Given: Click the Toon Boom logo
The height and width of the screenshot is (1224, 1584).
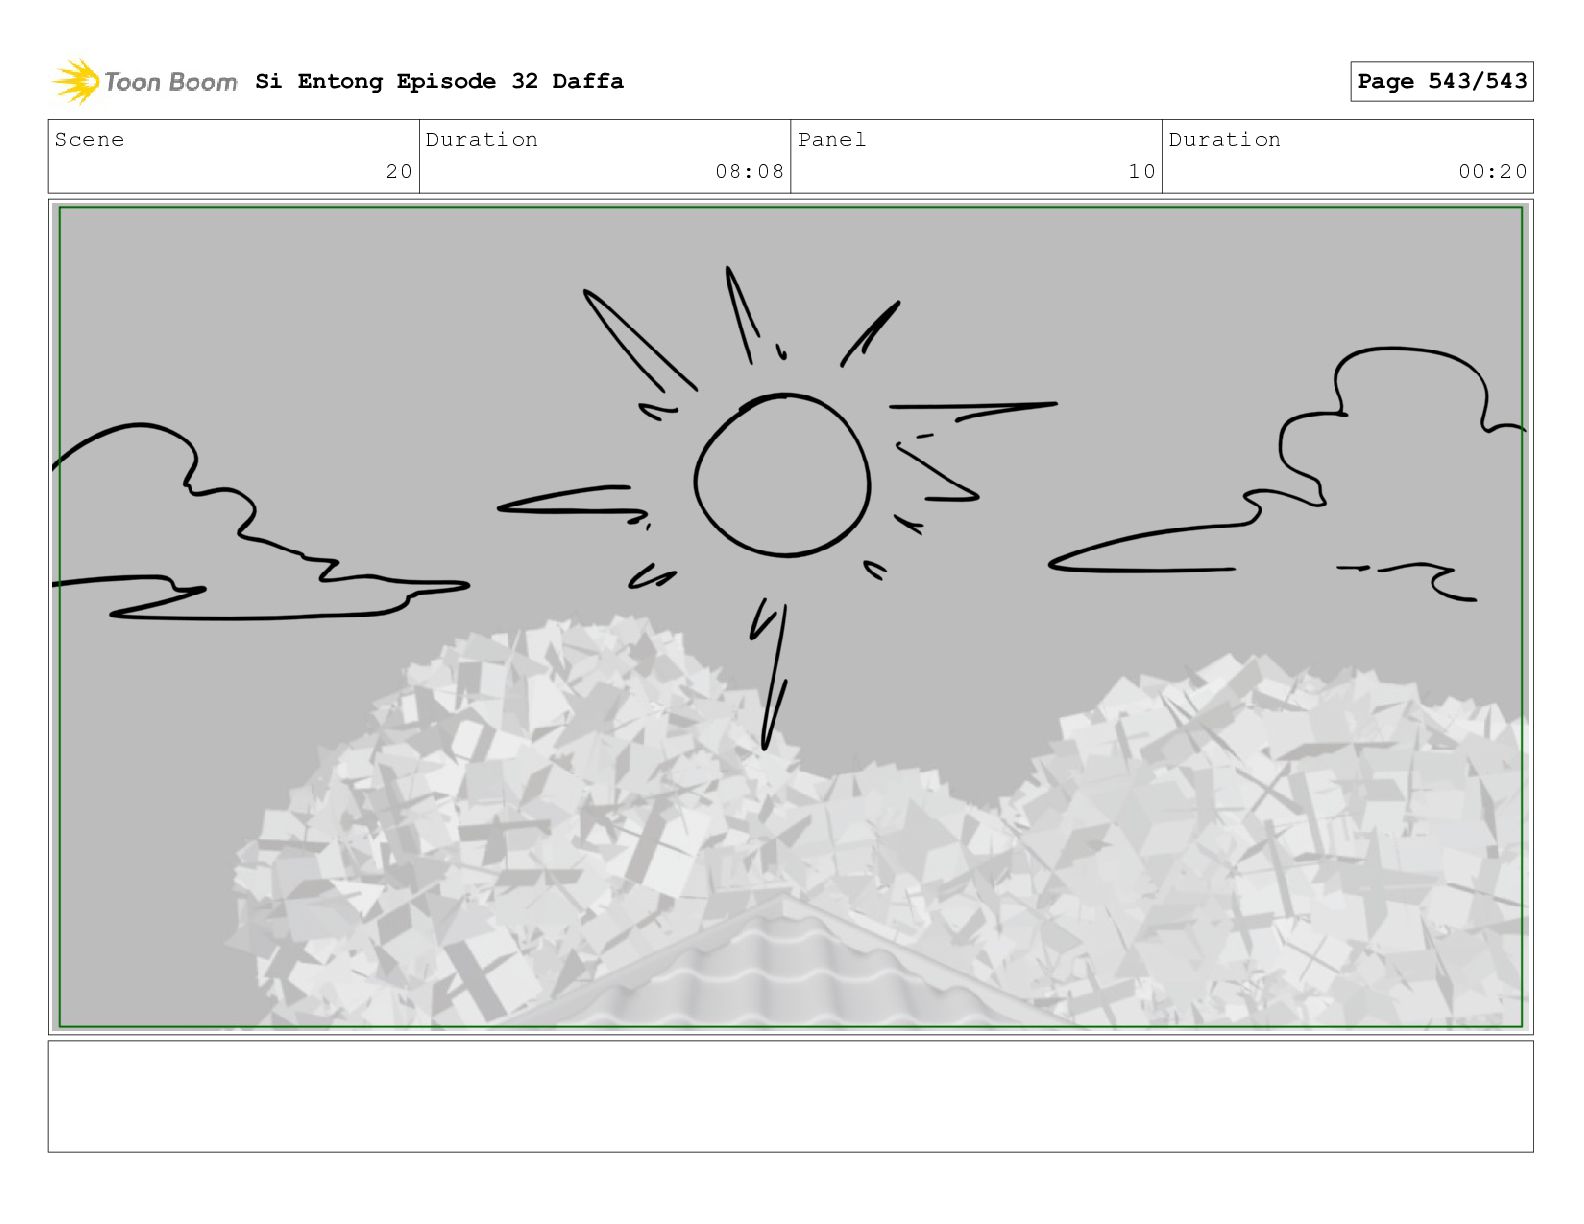Looking at the screenshot, I should pos(145,81).
